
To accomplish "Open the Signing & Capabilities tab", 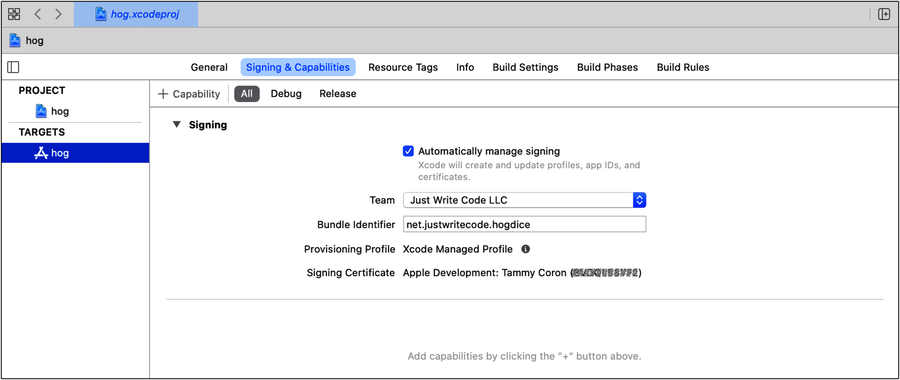I will click(x=298, y=67).
